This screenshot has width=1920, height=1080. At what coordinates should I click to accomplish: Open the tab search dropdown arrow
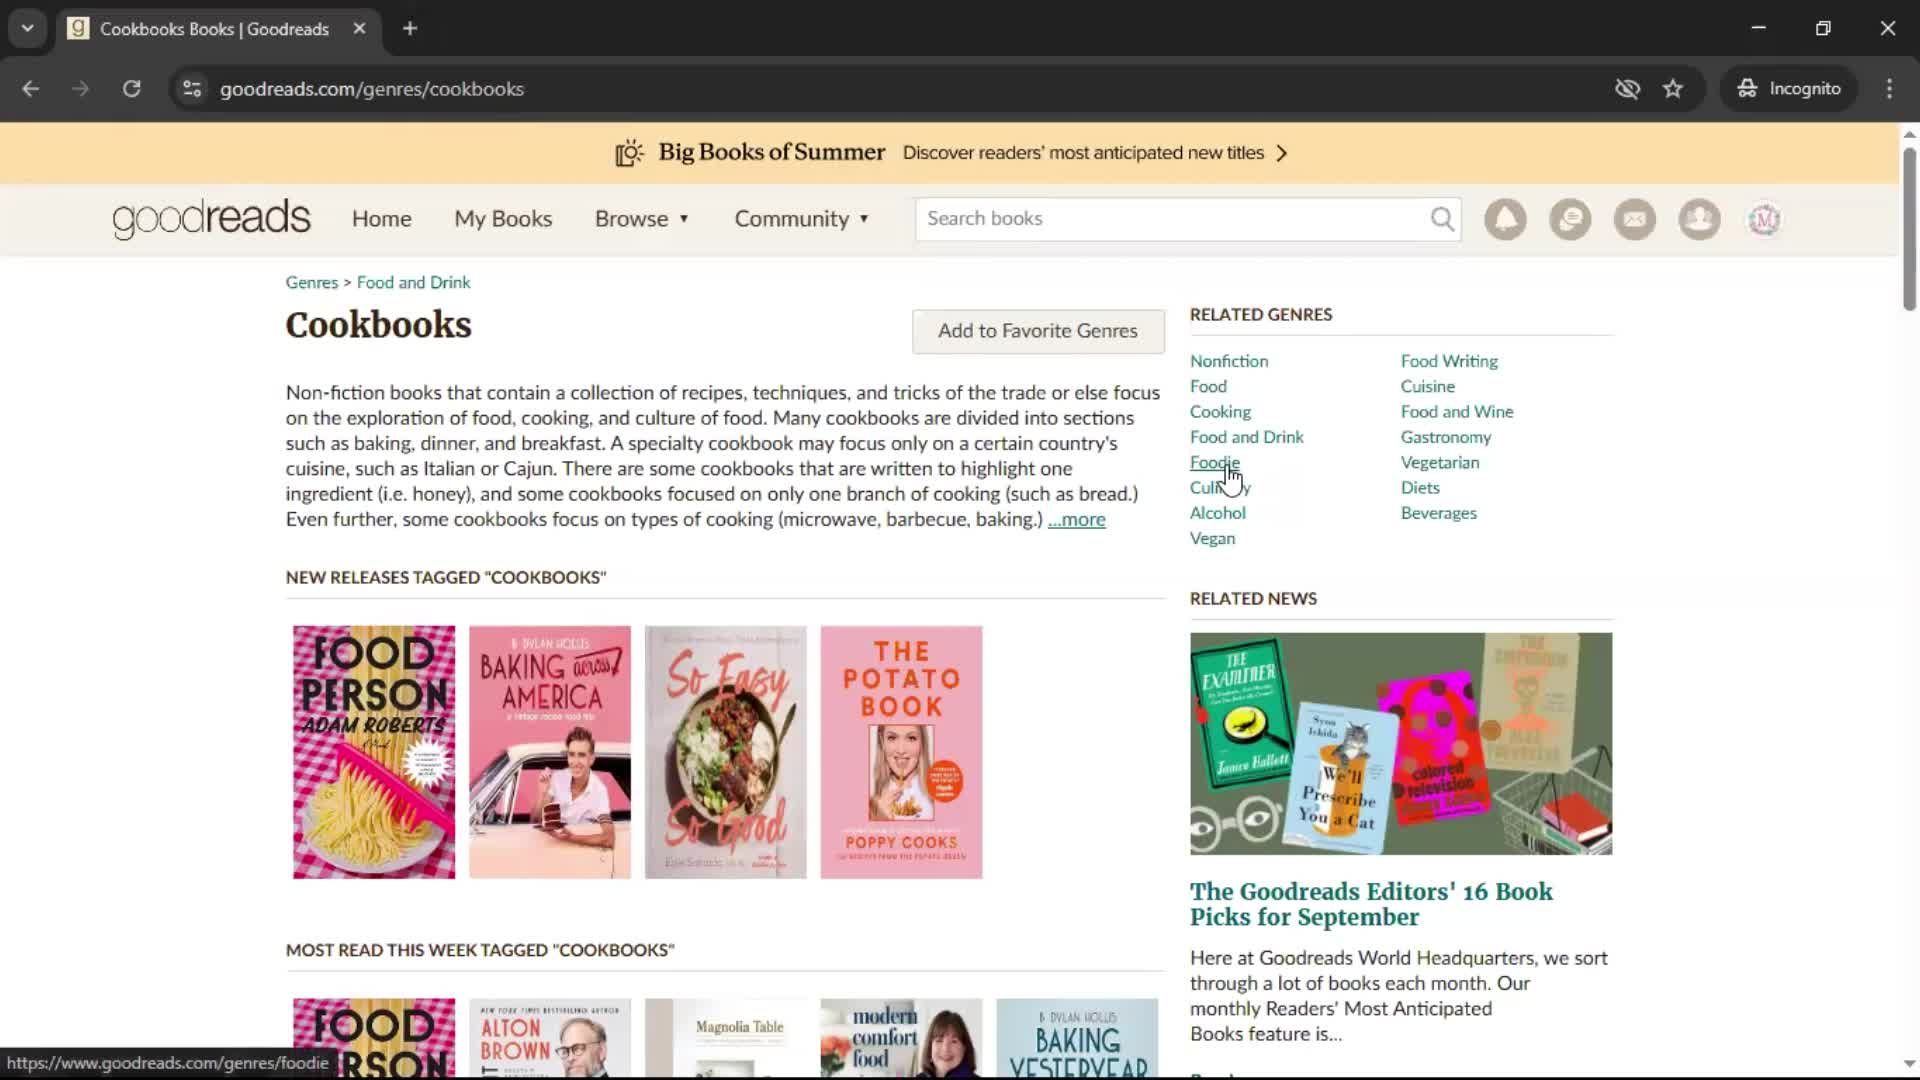click(x=28, y=29)
